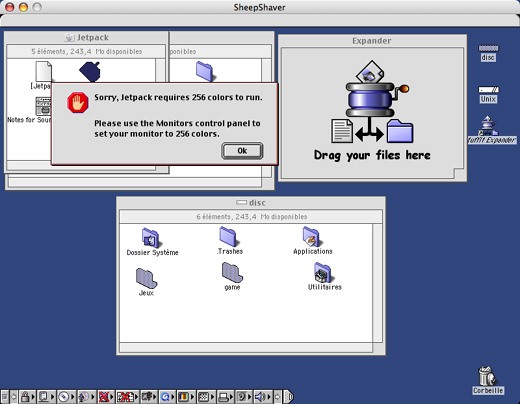
Task: Click the control strip left scroll arrow
Action: point(14,397)
